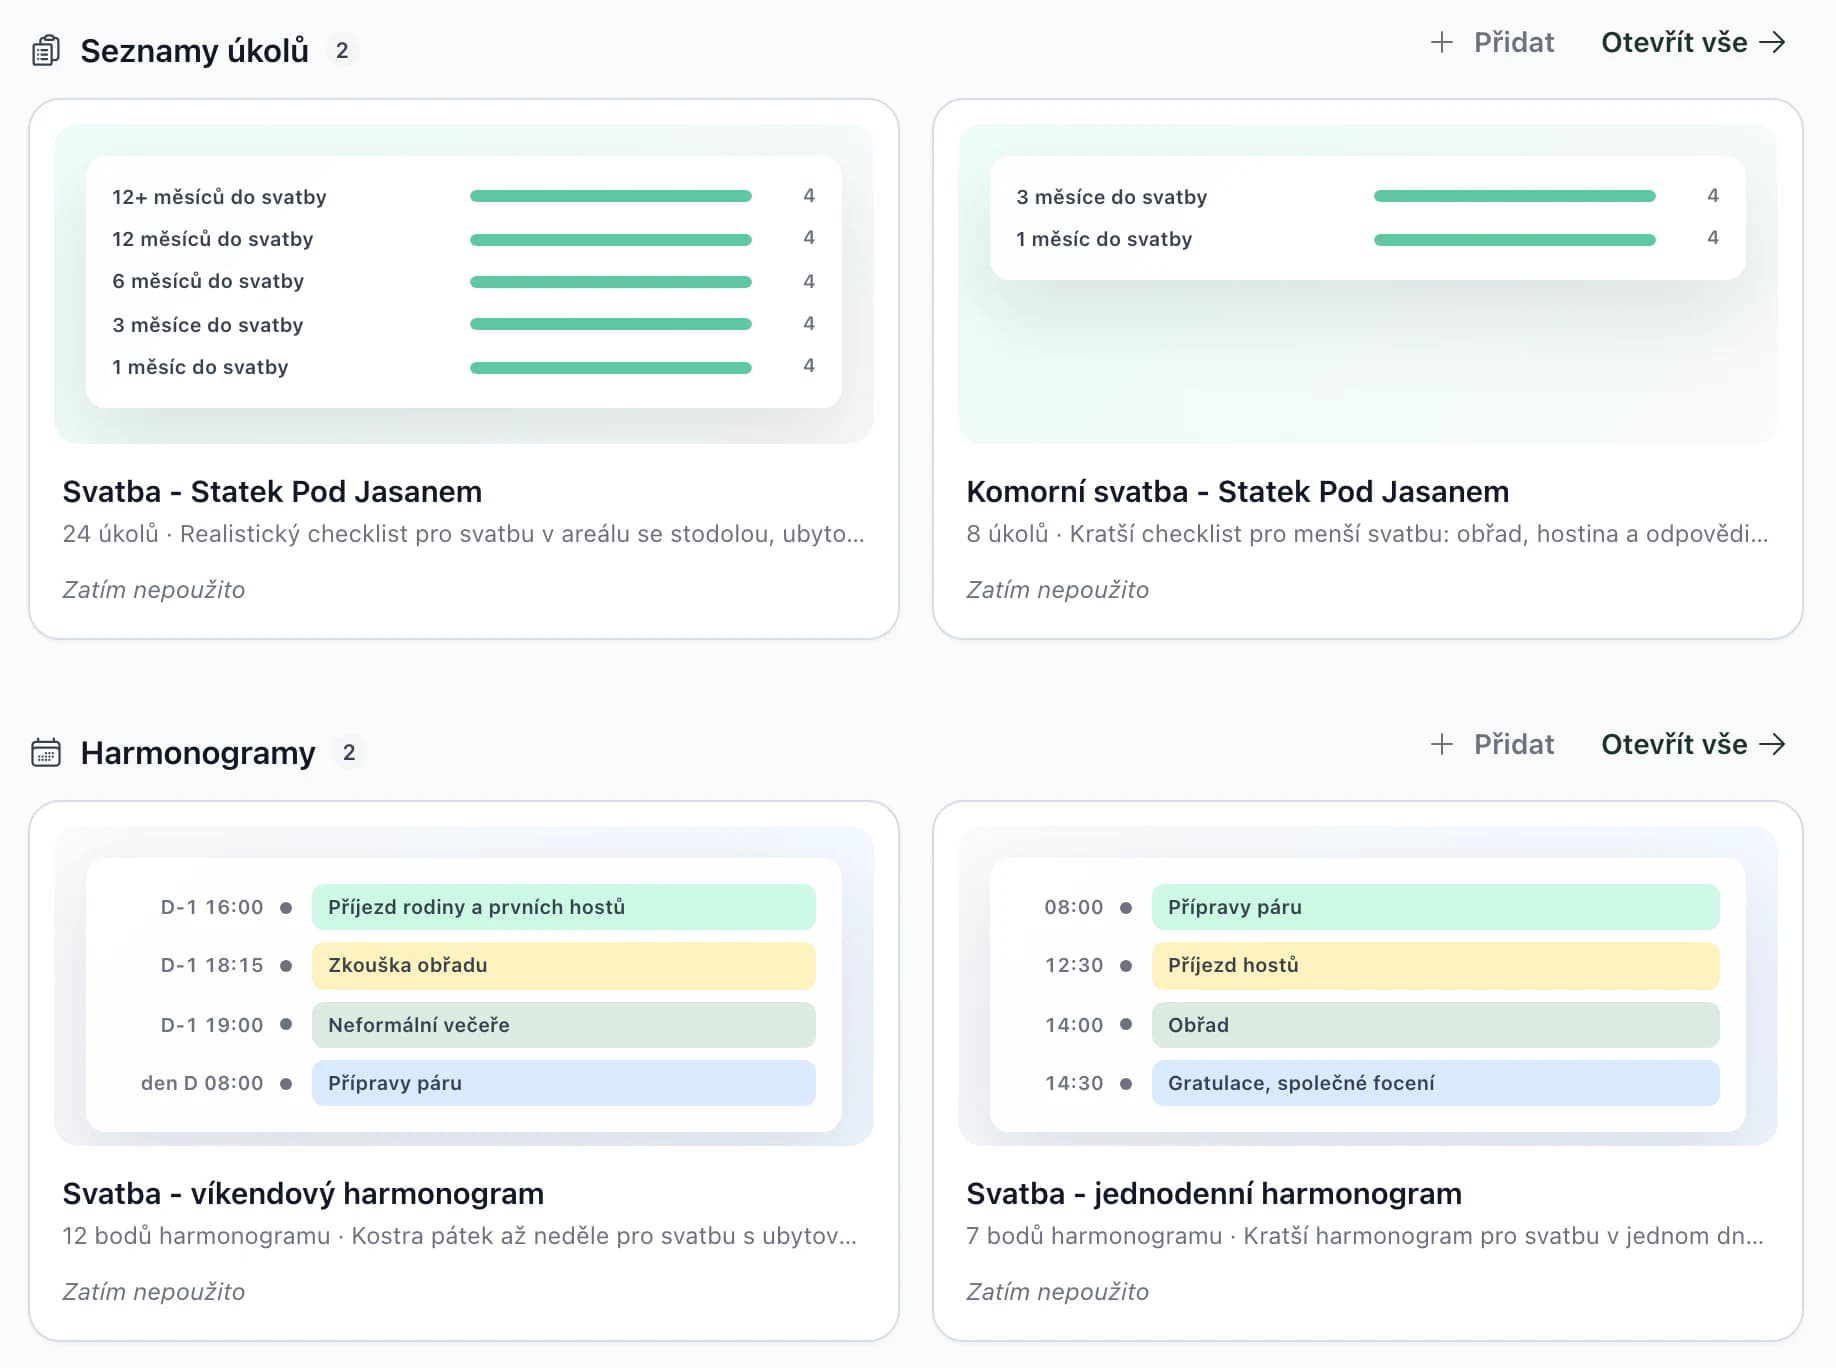Click the den D 08:00 time label
The width and height of the screenshot is (1836, 1368).
point(202,1083)
